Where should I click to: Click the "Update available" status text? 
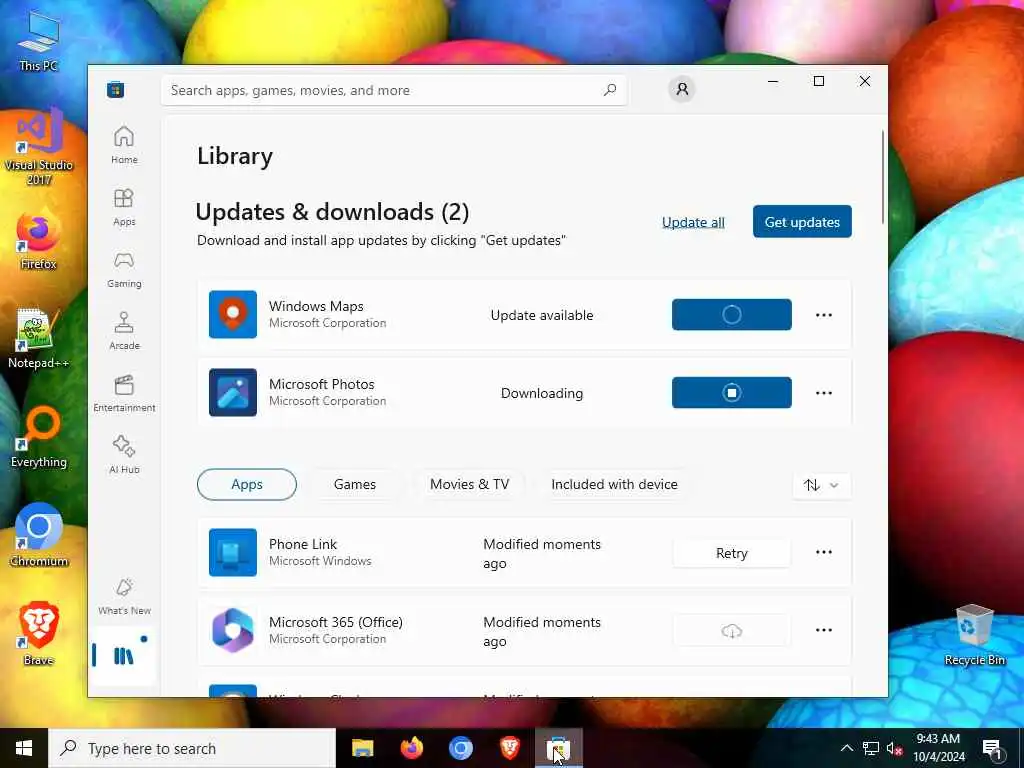tap(542, 315)
